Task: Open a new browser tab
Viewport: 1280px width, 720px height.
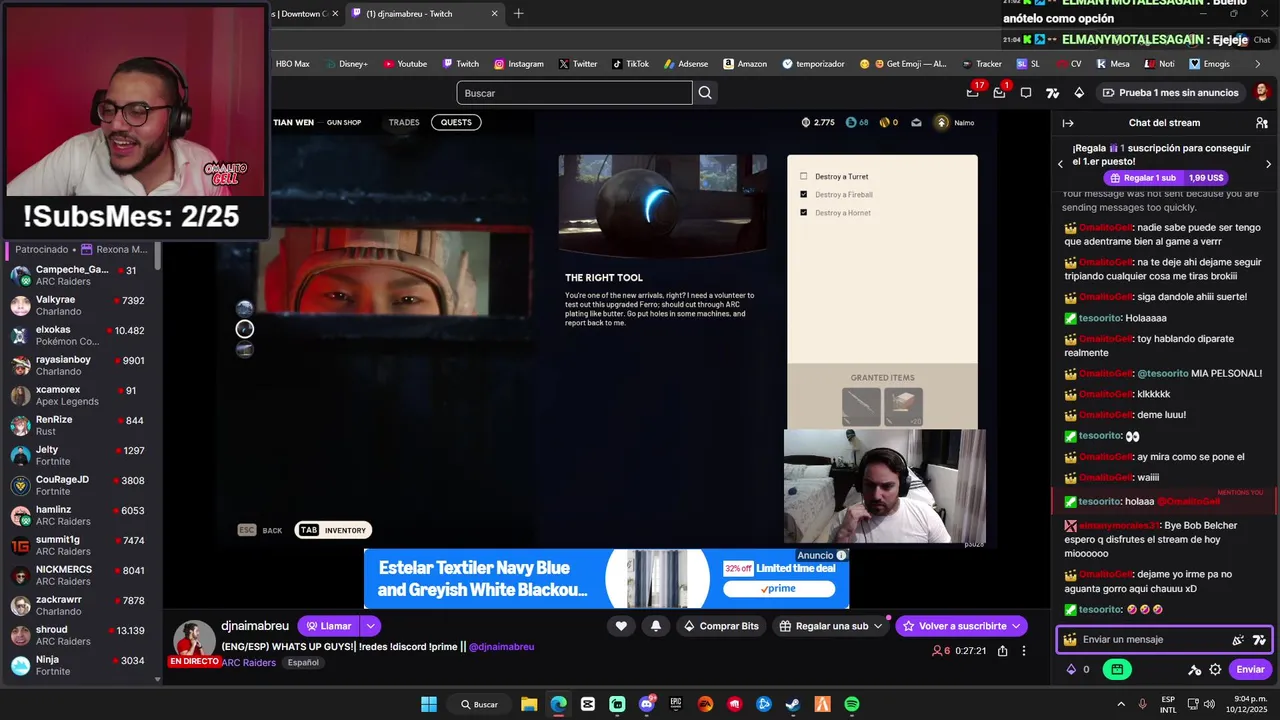Action: point(518,14)
